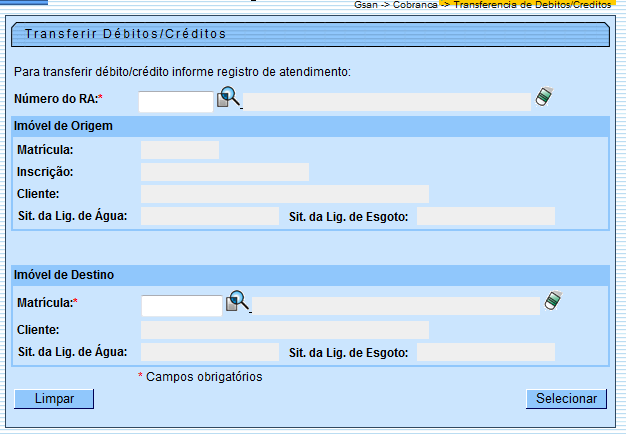This screenshot has width=626, height=434.
Task: Click destination Sit. da Lig. de Água field
Action: 210,352
